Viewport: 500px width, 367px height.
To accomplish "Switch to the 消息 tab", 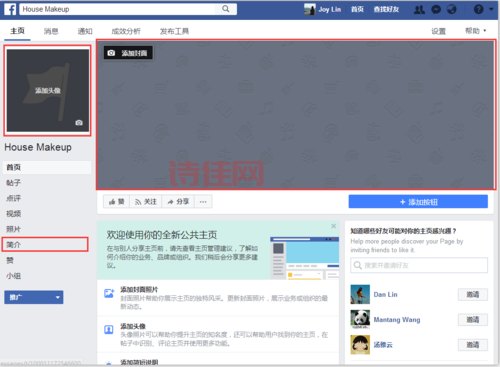I will coord(51,31).
